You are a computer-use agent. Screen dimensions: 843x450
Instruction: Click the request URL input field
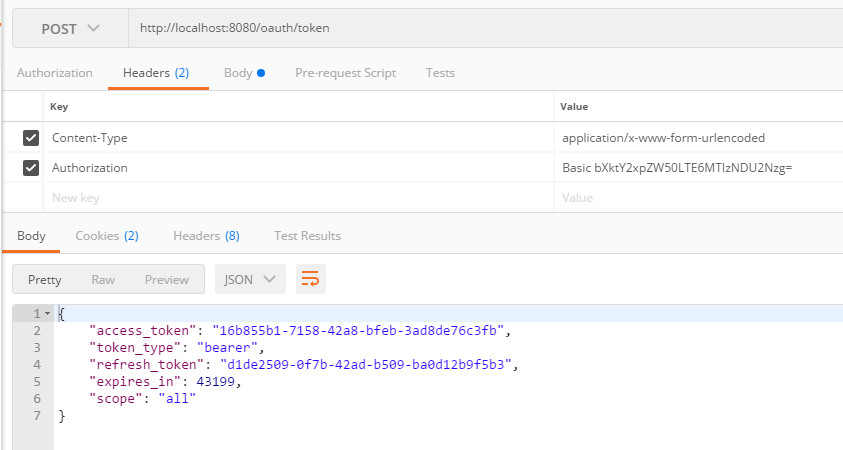pyautogui.click(x=480, y=28)
